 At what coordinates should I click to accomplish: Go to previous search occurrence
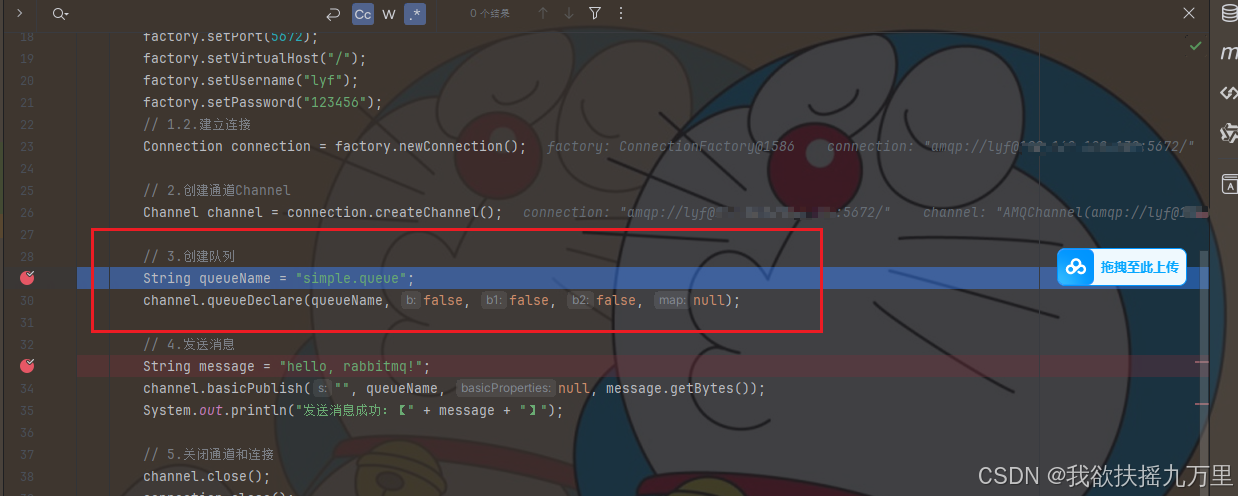(543, 14)
